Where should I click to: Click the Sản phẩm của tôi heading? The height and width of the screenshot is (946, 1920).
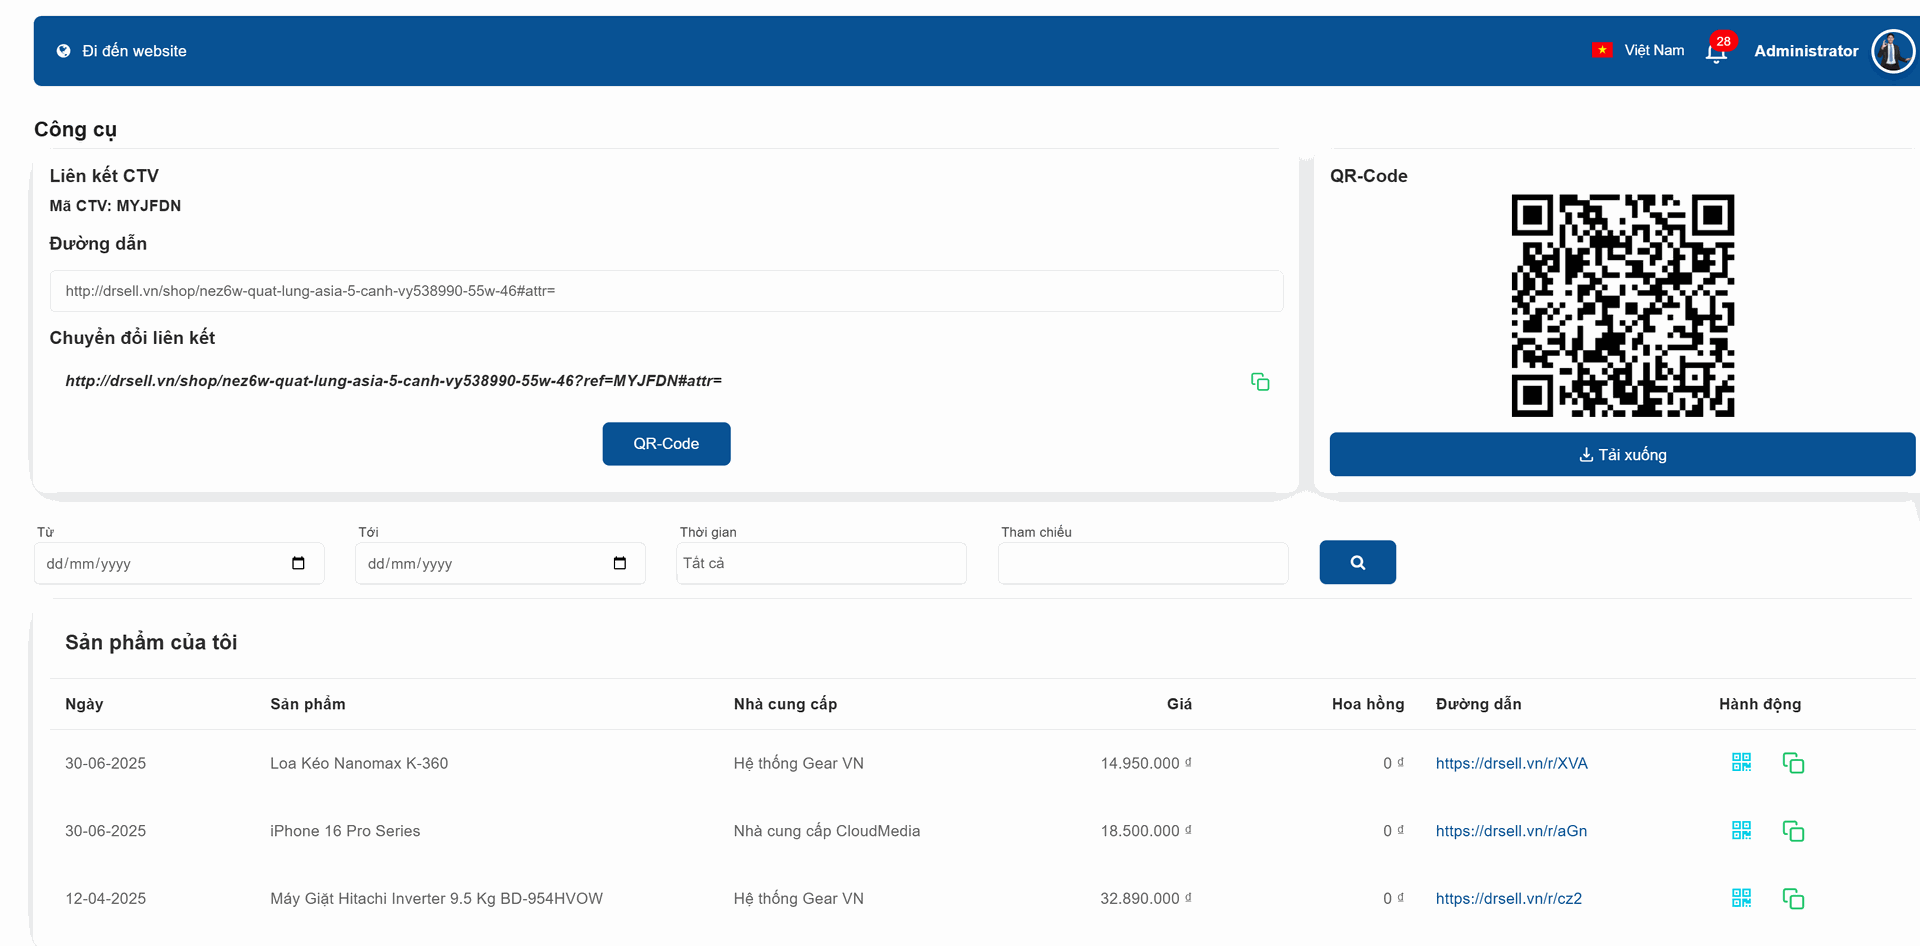coord(151,642)
